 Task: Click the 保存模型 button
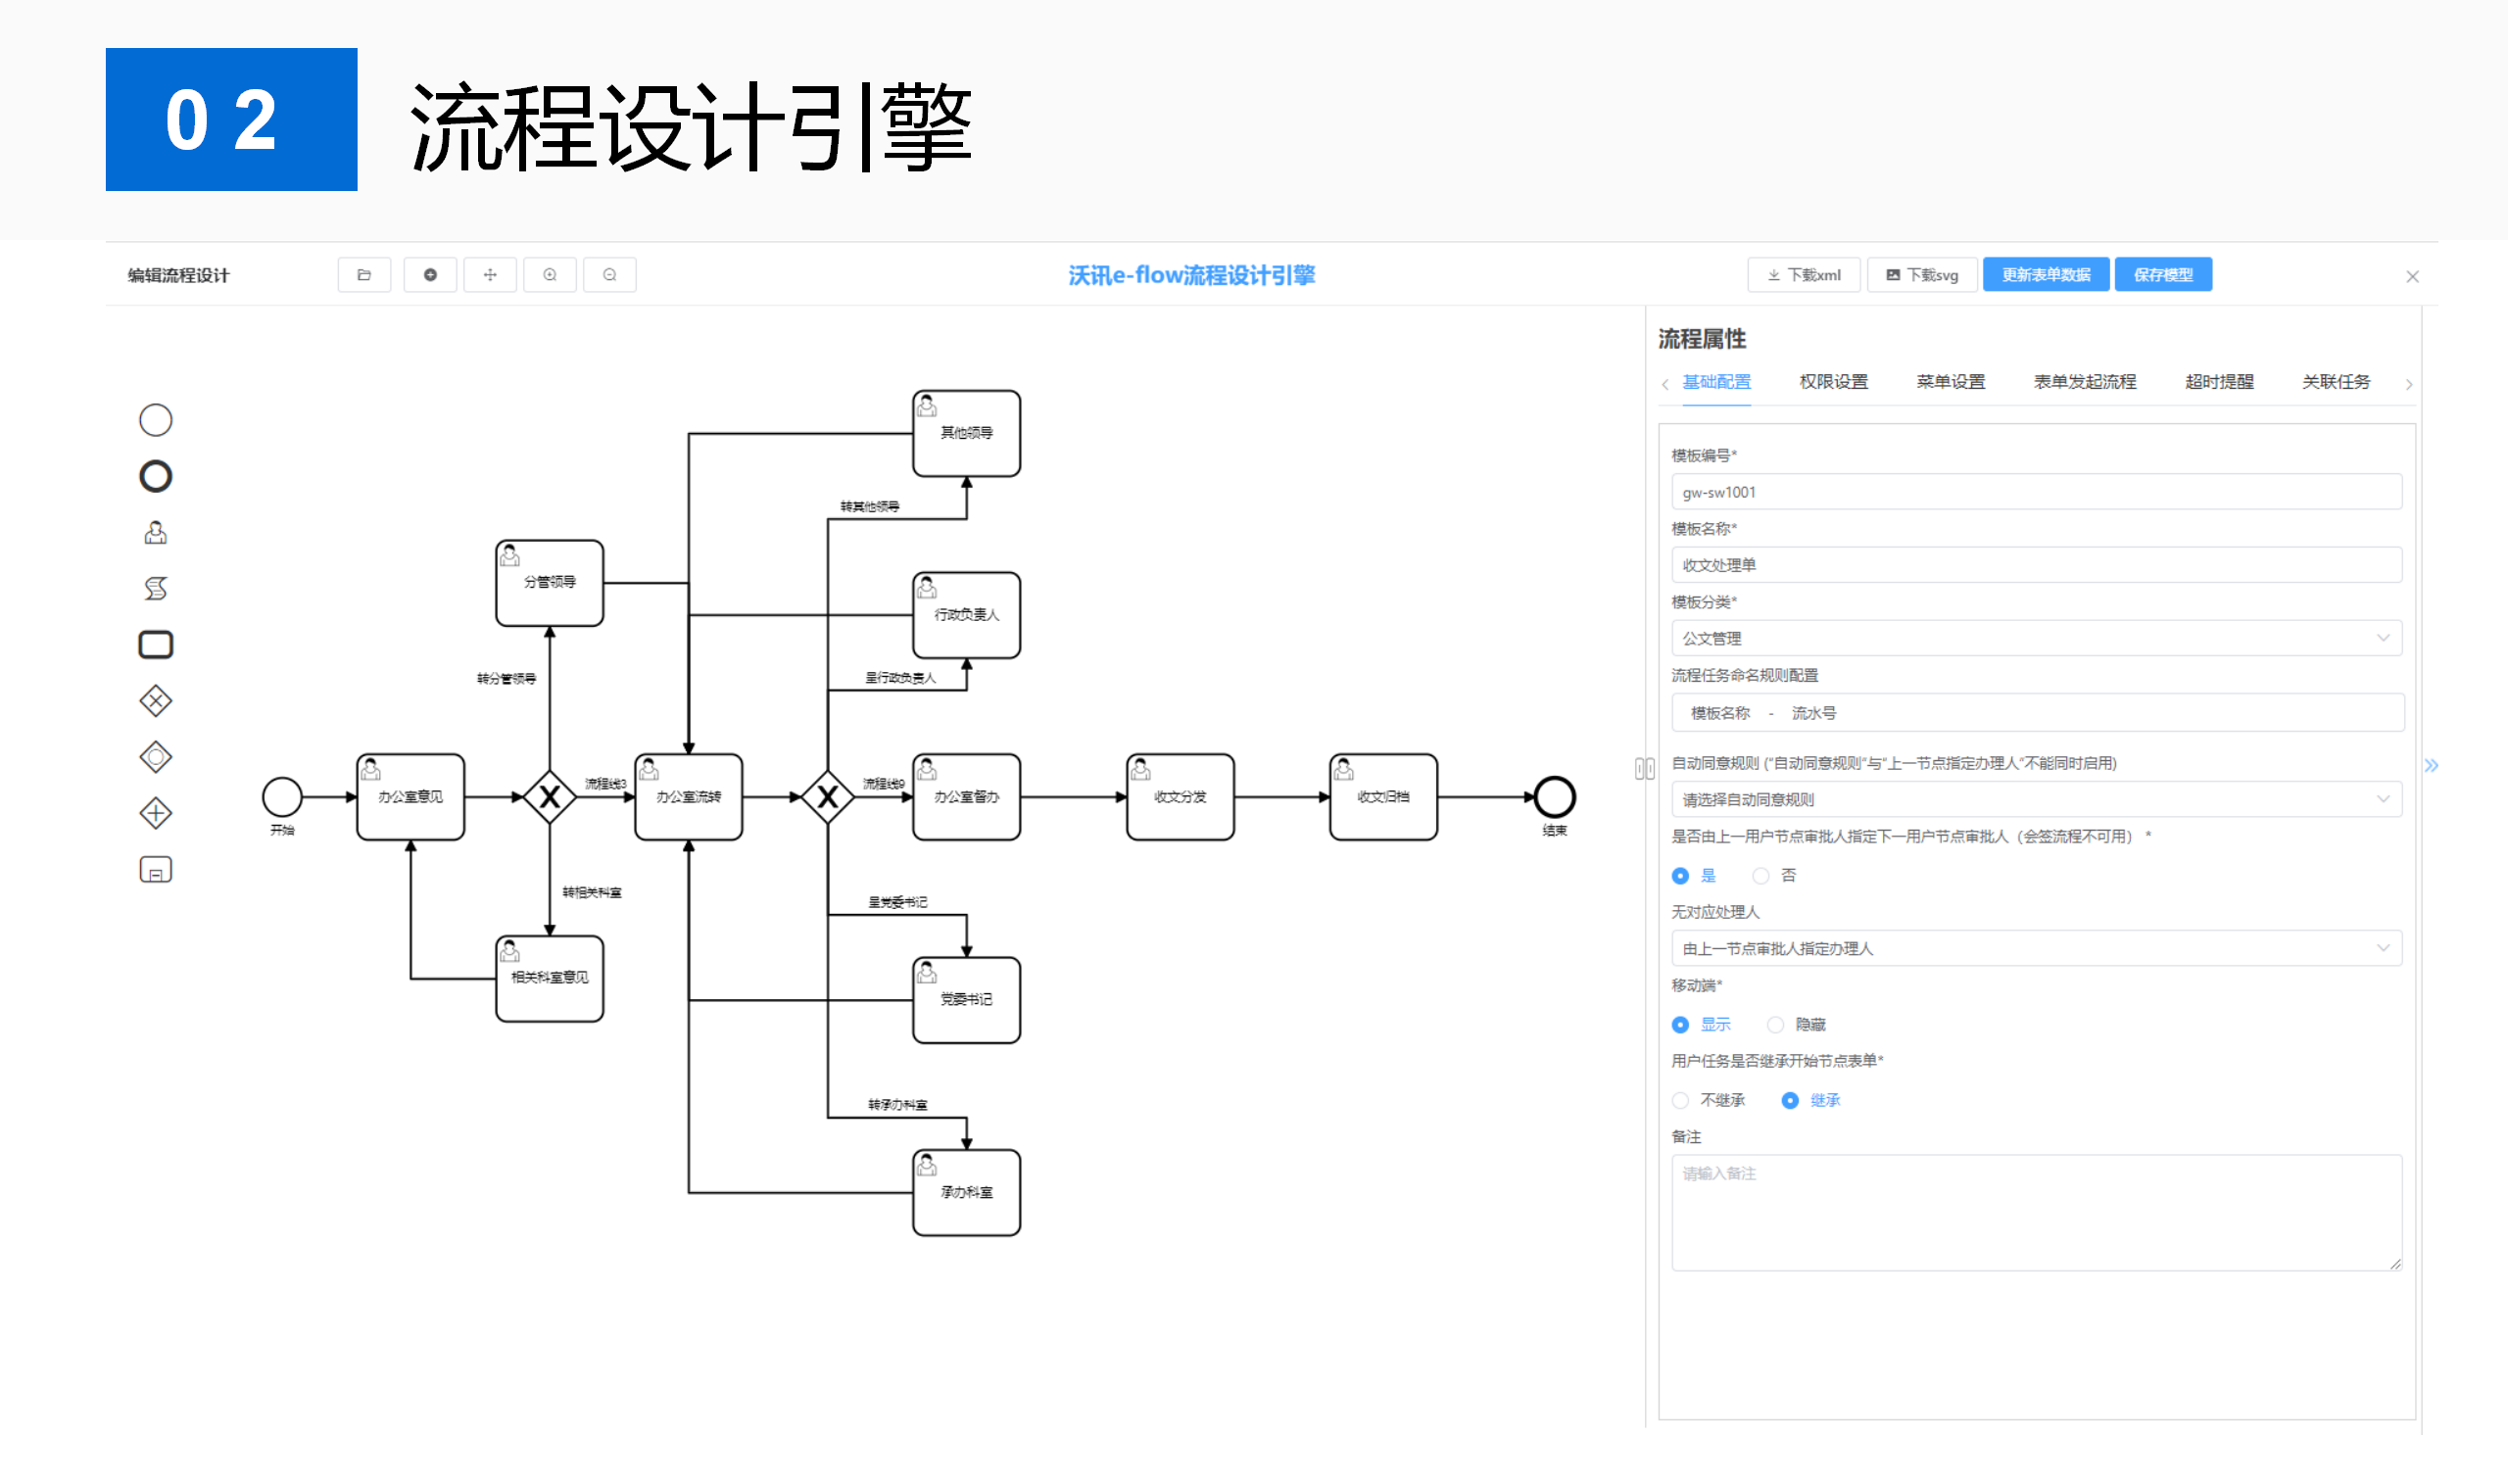point(2163,275)
